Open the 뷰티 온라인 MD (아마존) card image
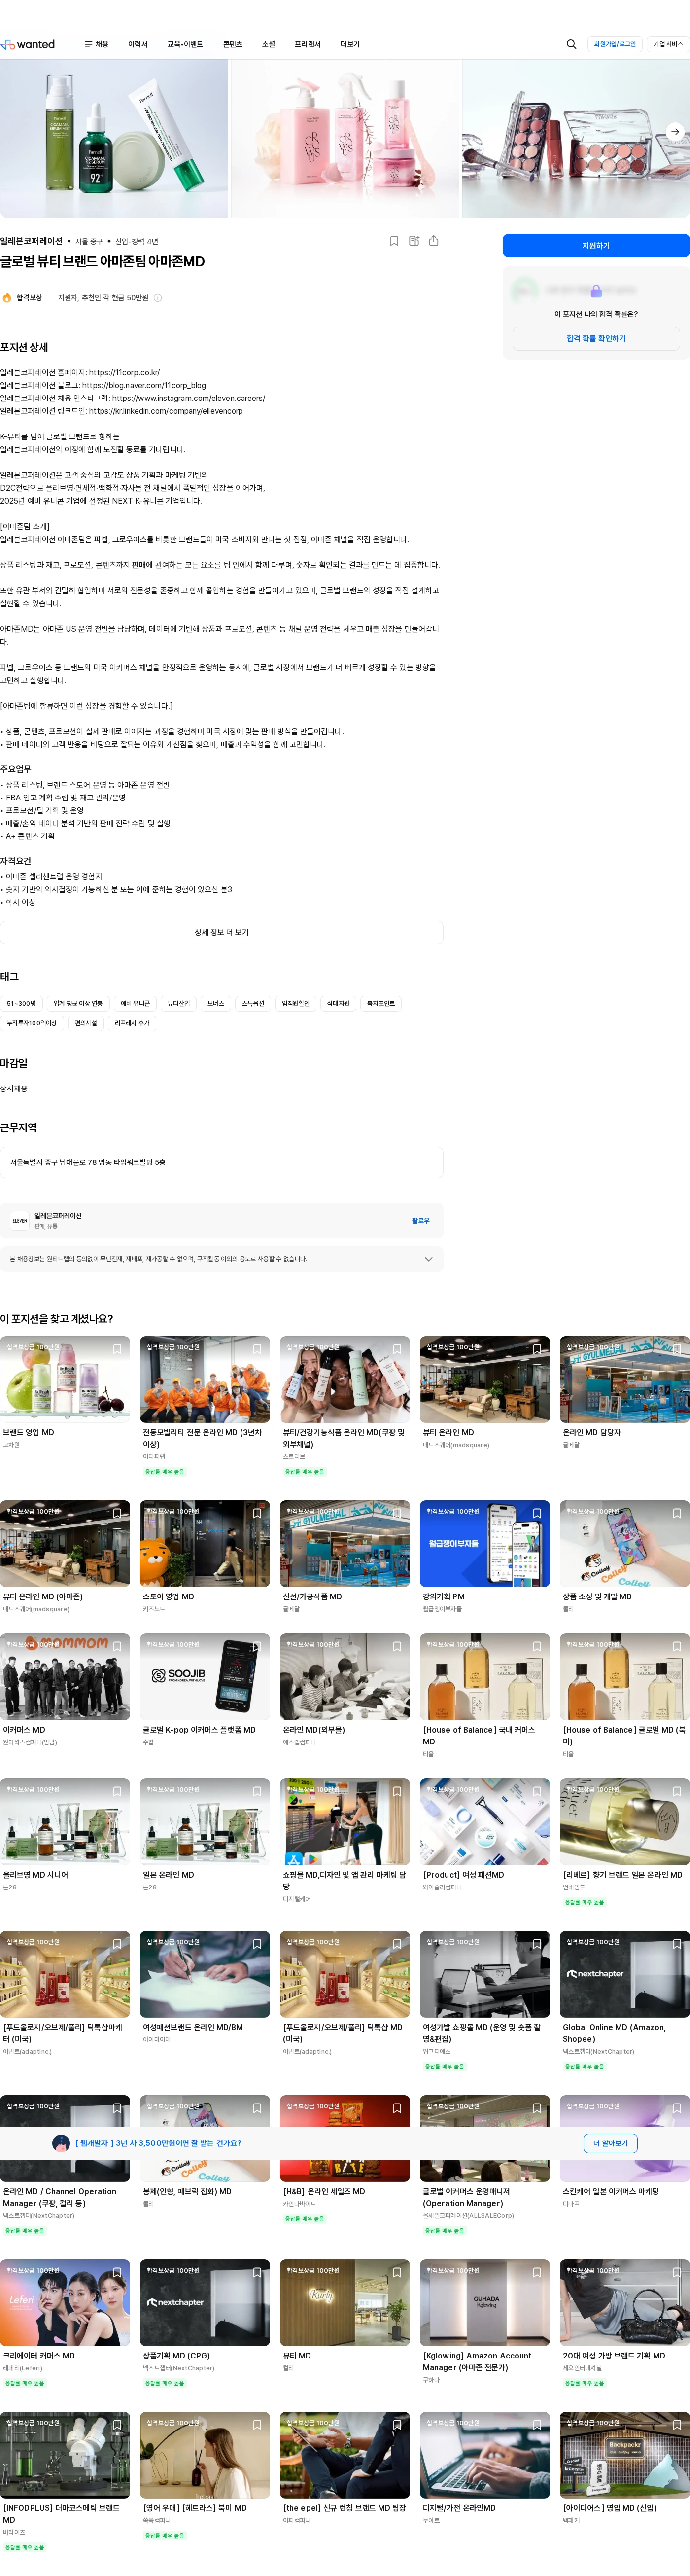Screen dimensions: 690x2576 pyautogui.click(x=65, y=1543)
